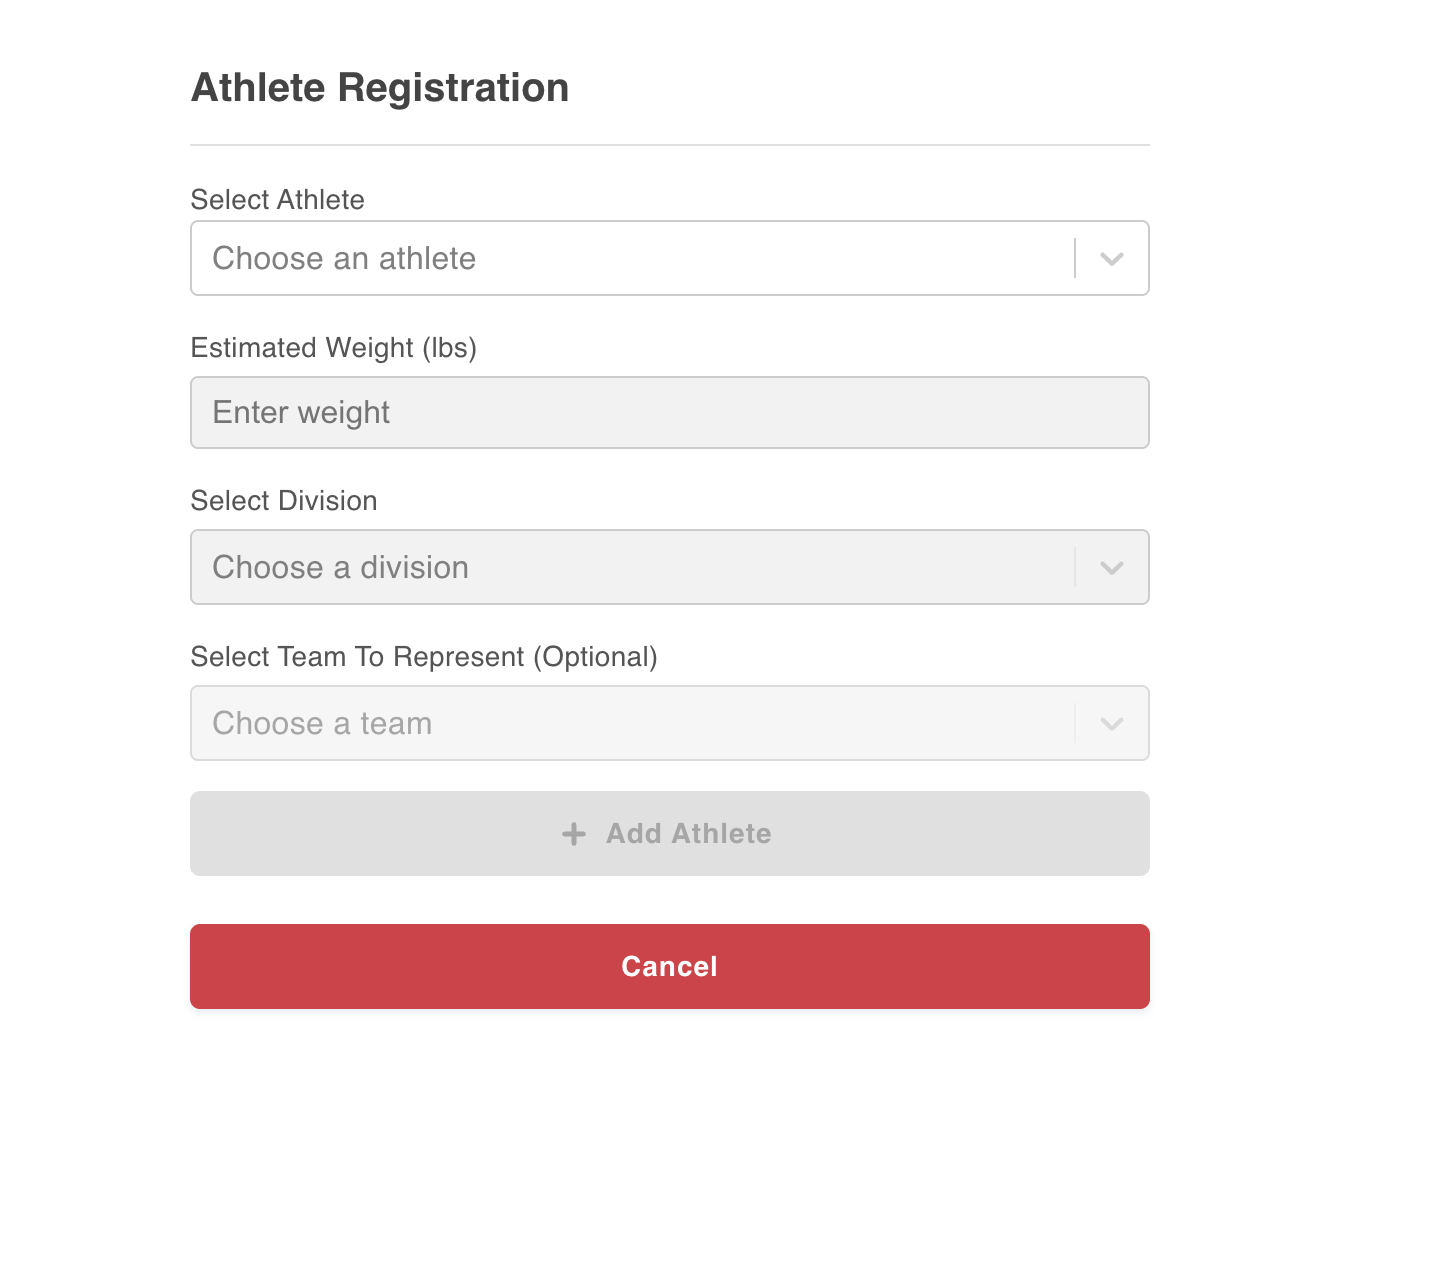The width and height of the screenshot is (1442, 1287).
Task: Click the Athlete Registration heading
Action: coord(380,88)
